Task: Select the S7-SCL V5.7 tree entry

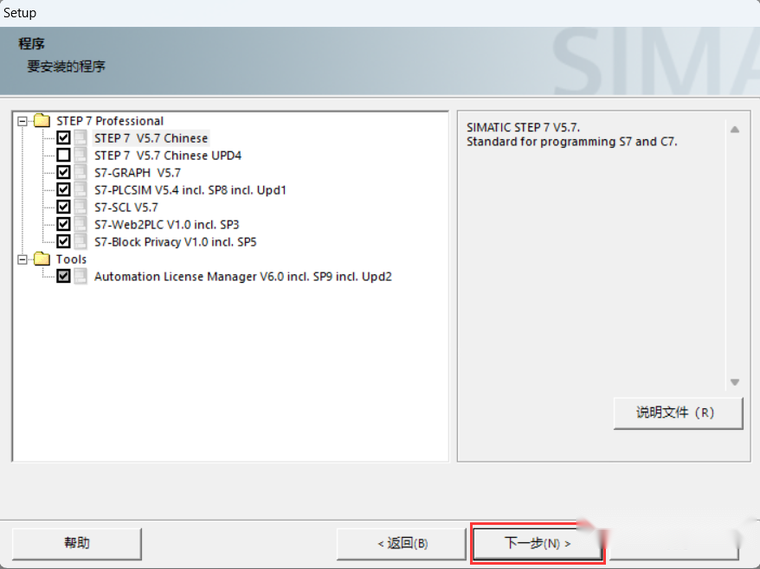Action: (126, 207)
